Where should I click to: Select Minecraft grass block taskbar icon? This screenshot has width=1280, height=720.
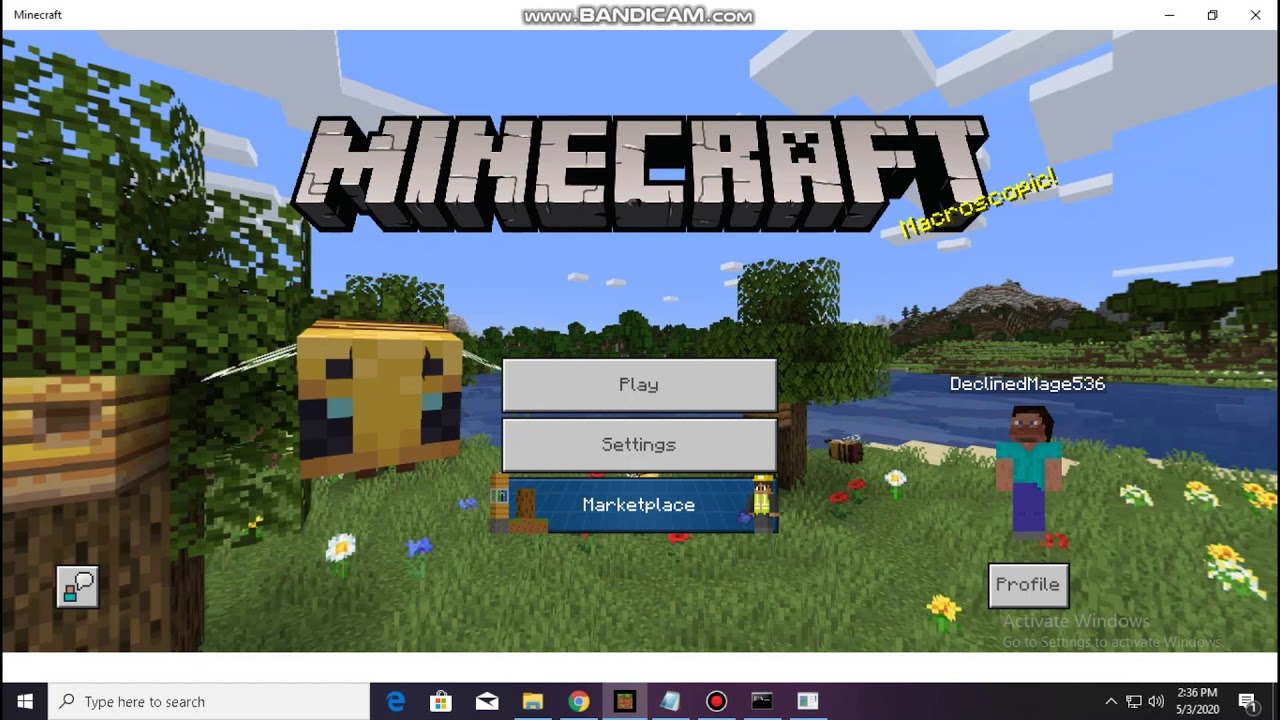click(x=624, y=701)
